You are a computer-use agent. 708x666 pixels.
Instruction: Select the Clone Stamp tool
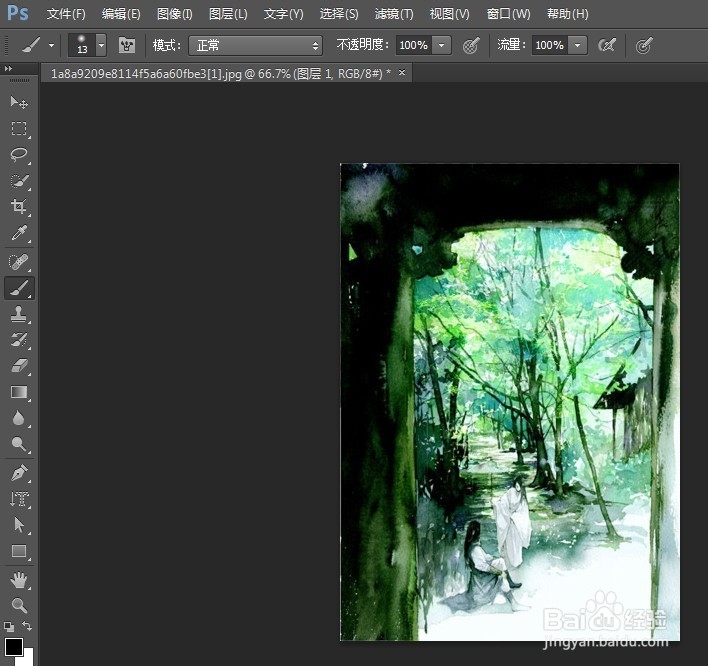tap(19, 314)
